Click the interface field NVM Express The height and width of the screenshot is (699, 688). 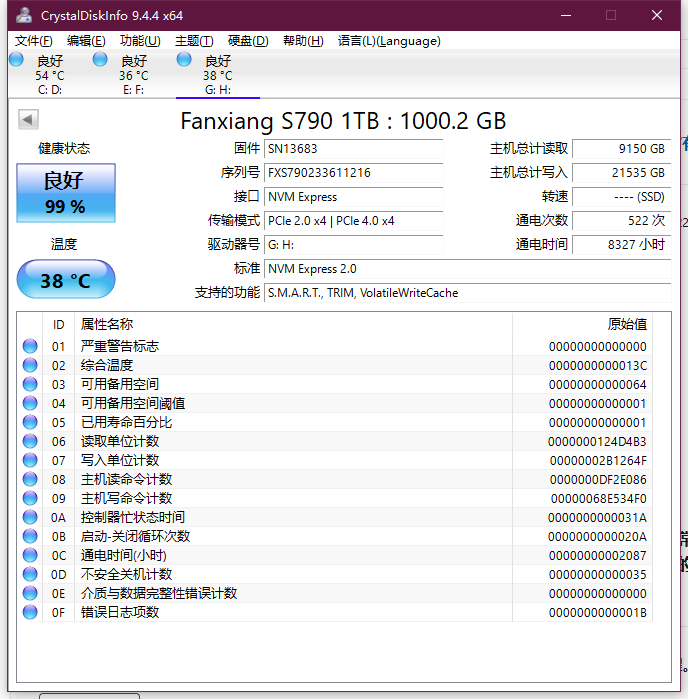(354, 197)
